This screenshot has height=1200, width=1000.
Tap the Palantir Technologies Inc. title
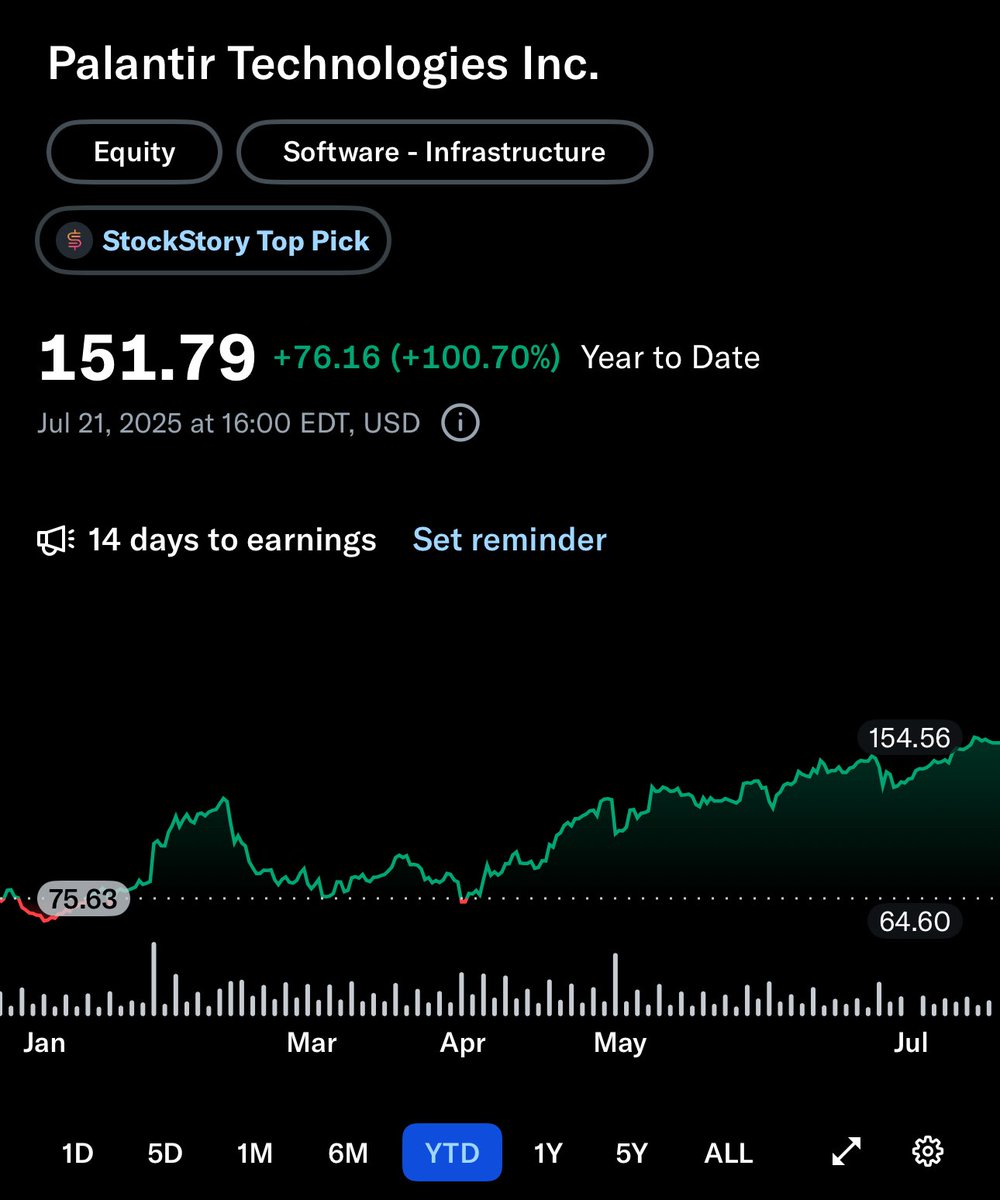[x=323, y=64]
